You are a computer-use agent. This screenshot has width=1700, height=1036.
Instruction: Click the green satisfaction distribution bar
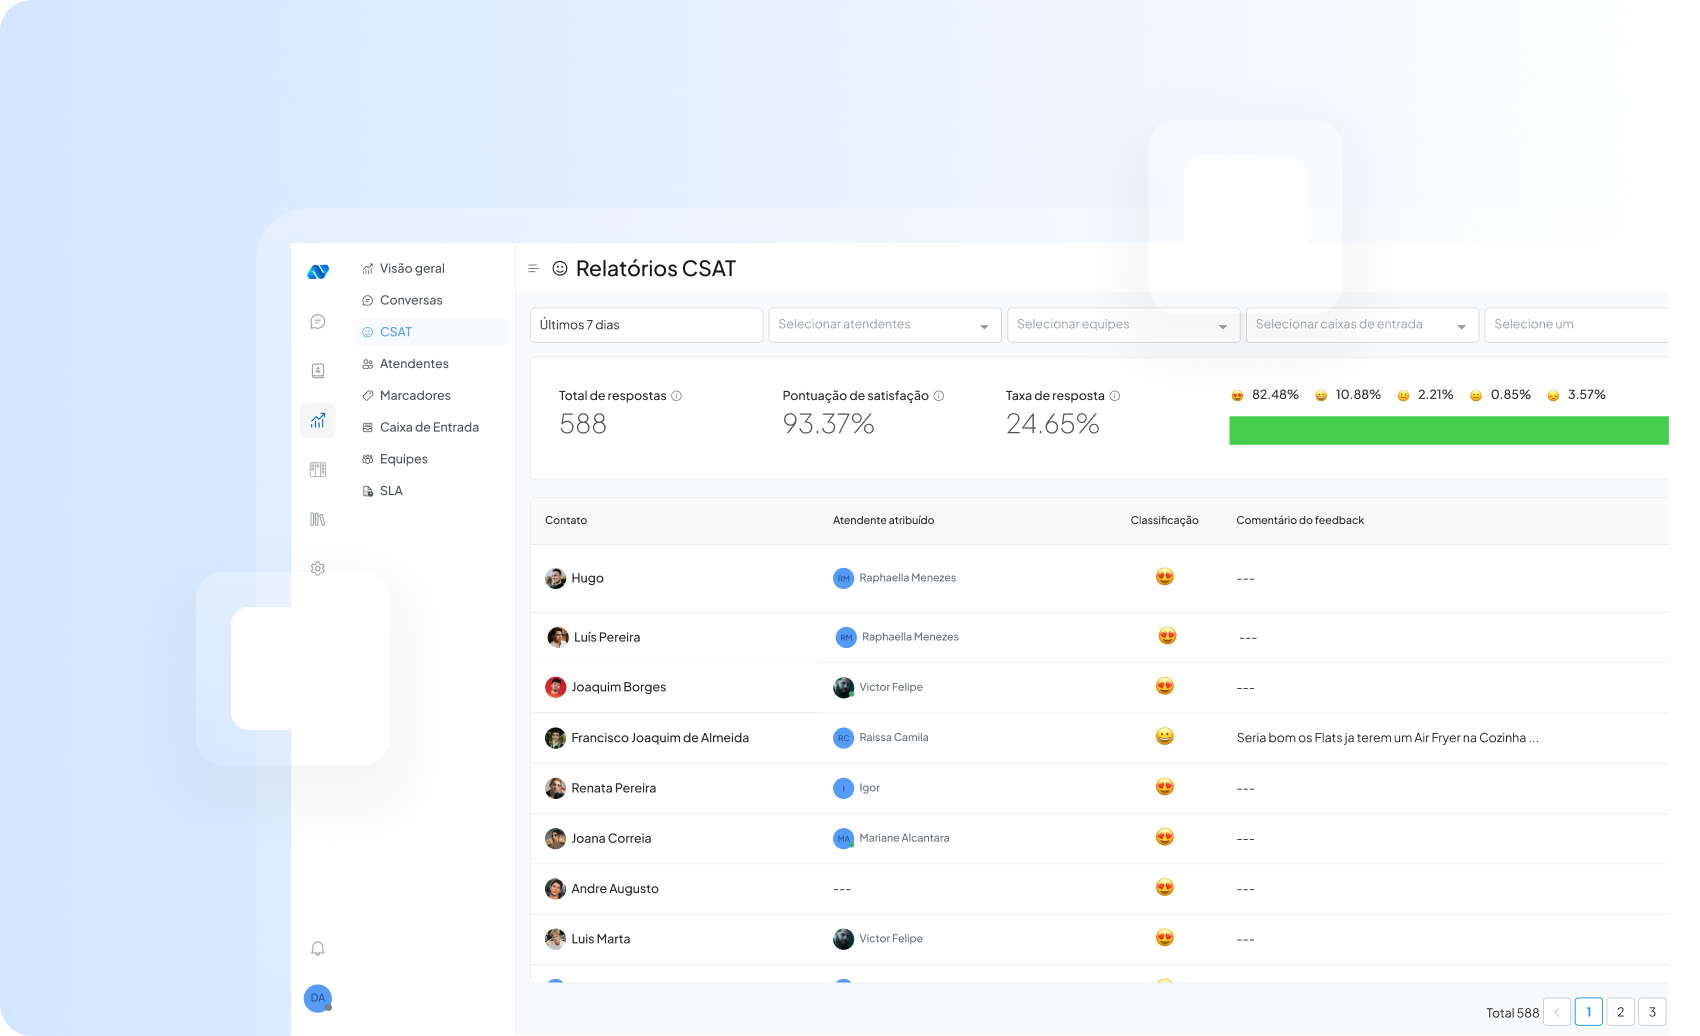pyautogui.click(x=1448, y=431)
